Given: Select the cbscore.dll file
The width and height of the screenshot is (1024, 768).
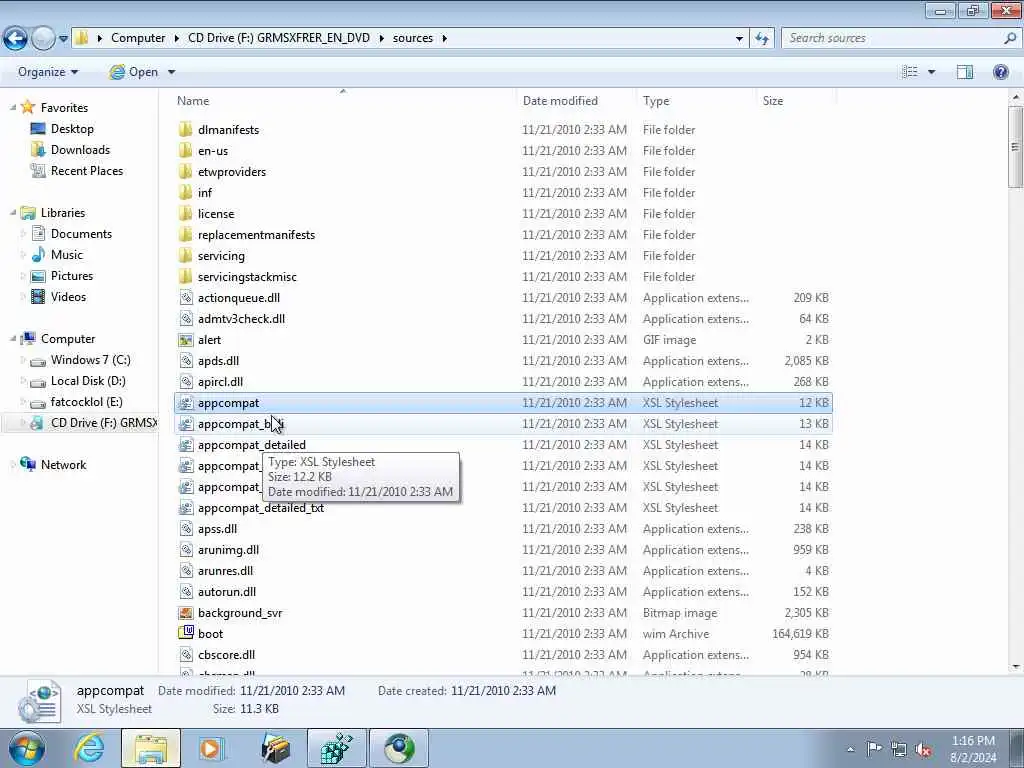Looking at the screenshot, I should pos(226,654).
